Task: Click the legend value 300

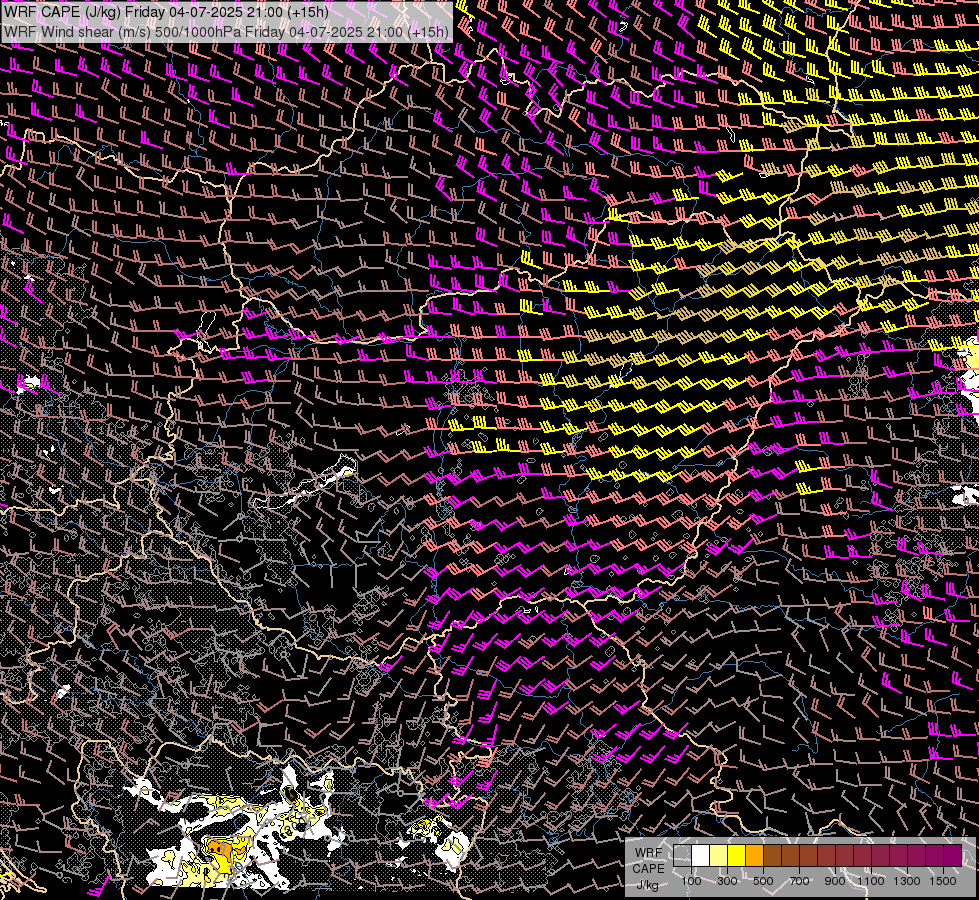Action: tap(727, 881)
